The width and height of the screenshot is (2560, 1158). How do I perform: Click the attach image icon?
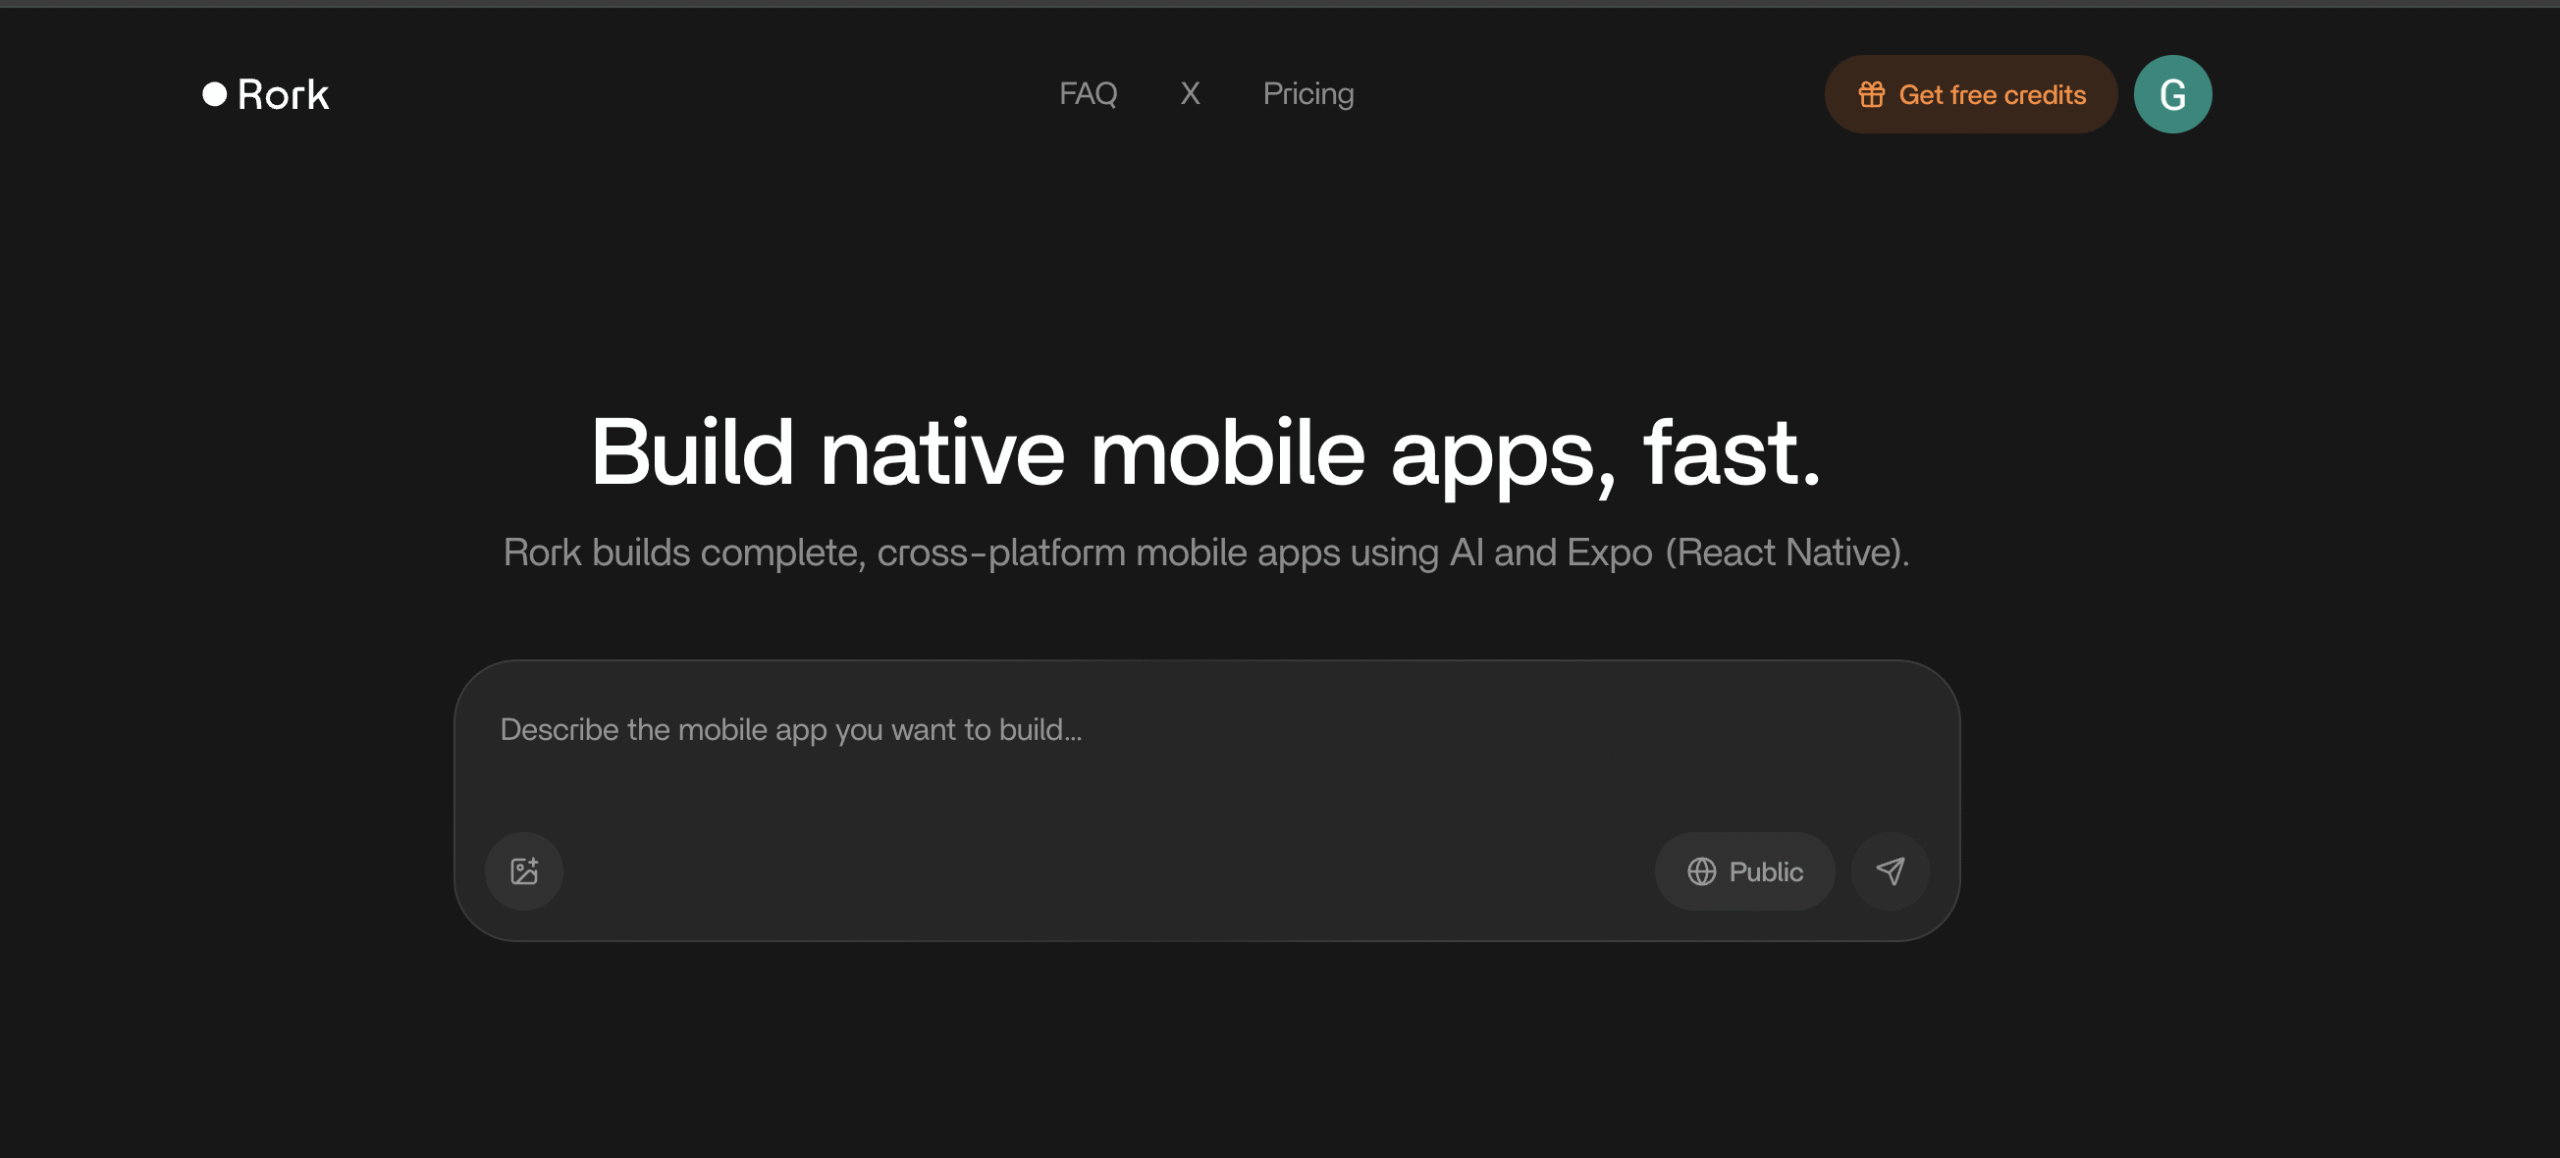coord(524,871)
